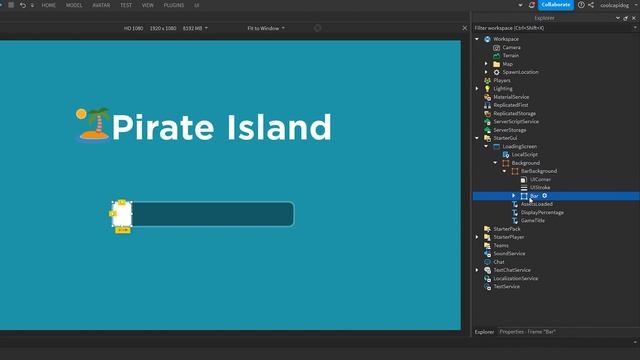Undock the Explorer panel with pop-out icon
The image size is (640, 360).
coord(626,18)
